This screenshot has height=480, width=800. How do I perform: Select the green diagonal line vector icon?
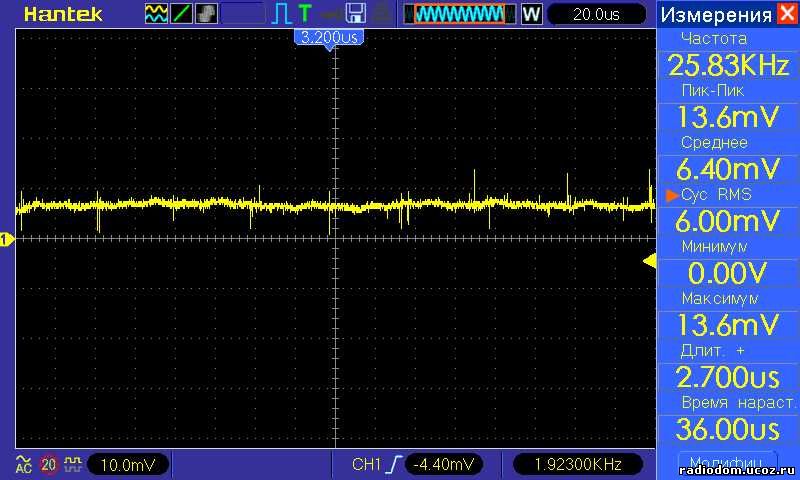coord(181,14)
